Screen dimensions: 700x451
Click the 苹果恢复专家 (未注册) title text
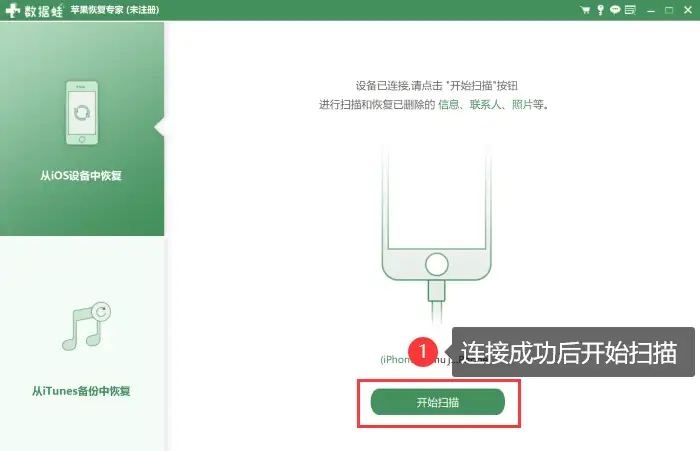pos(115,10)
